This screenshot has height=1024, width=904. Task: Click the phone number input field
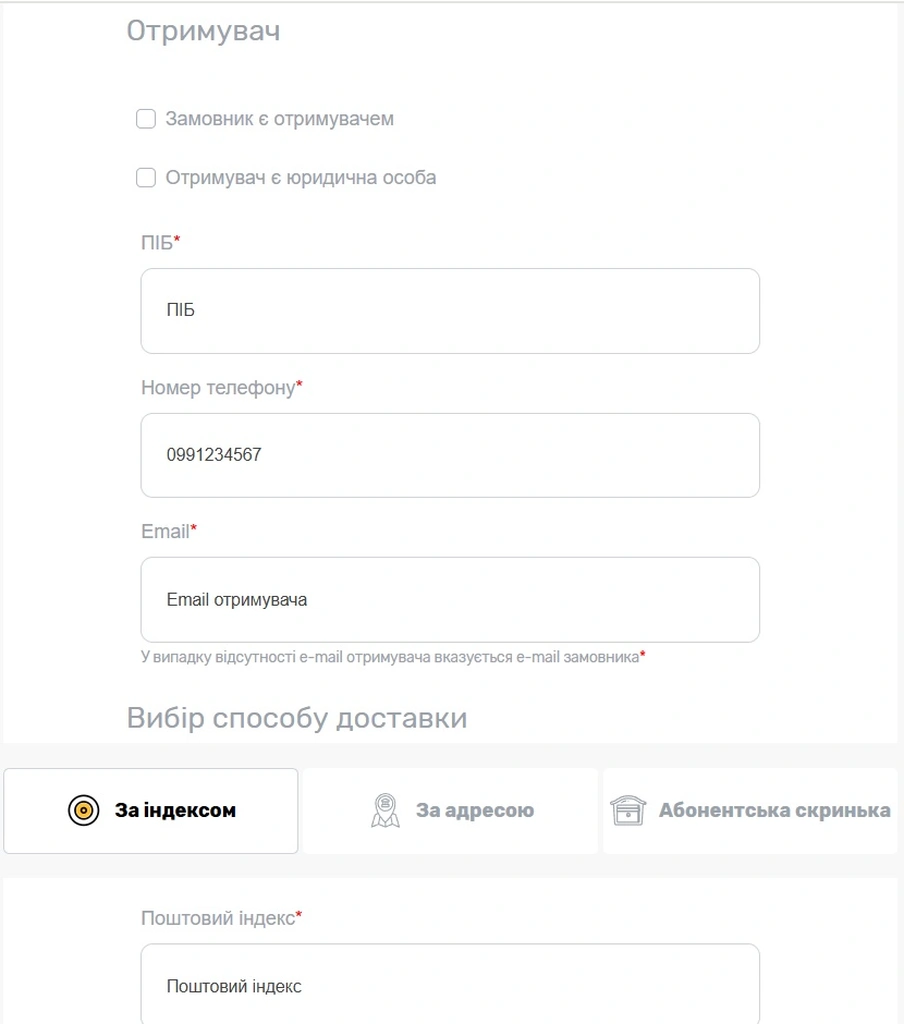click(450, 455)
